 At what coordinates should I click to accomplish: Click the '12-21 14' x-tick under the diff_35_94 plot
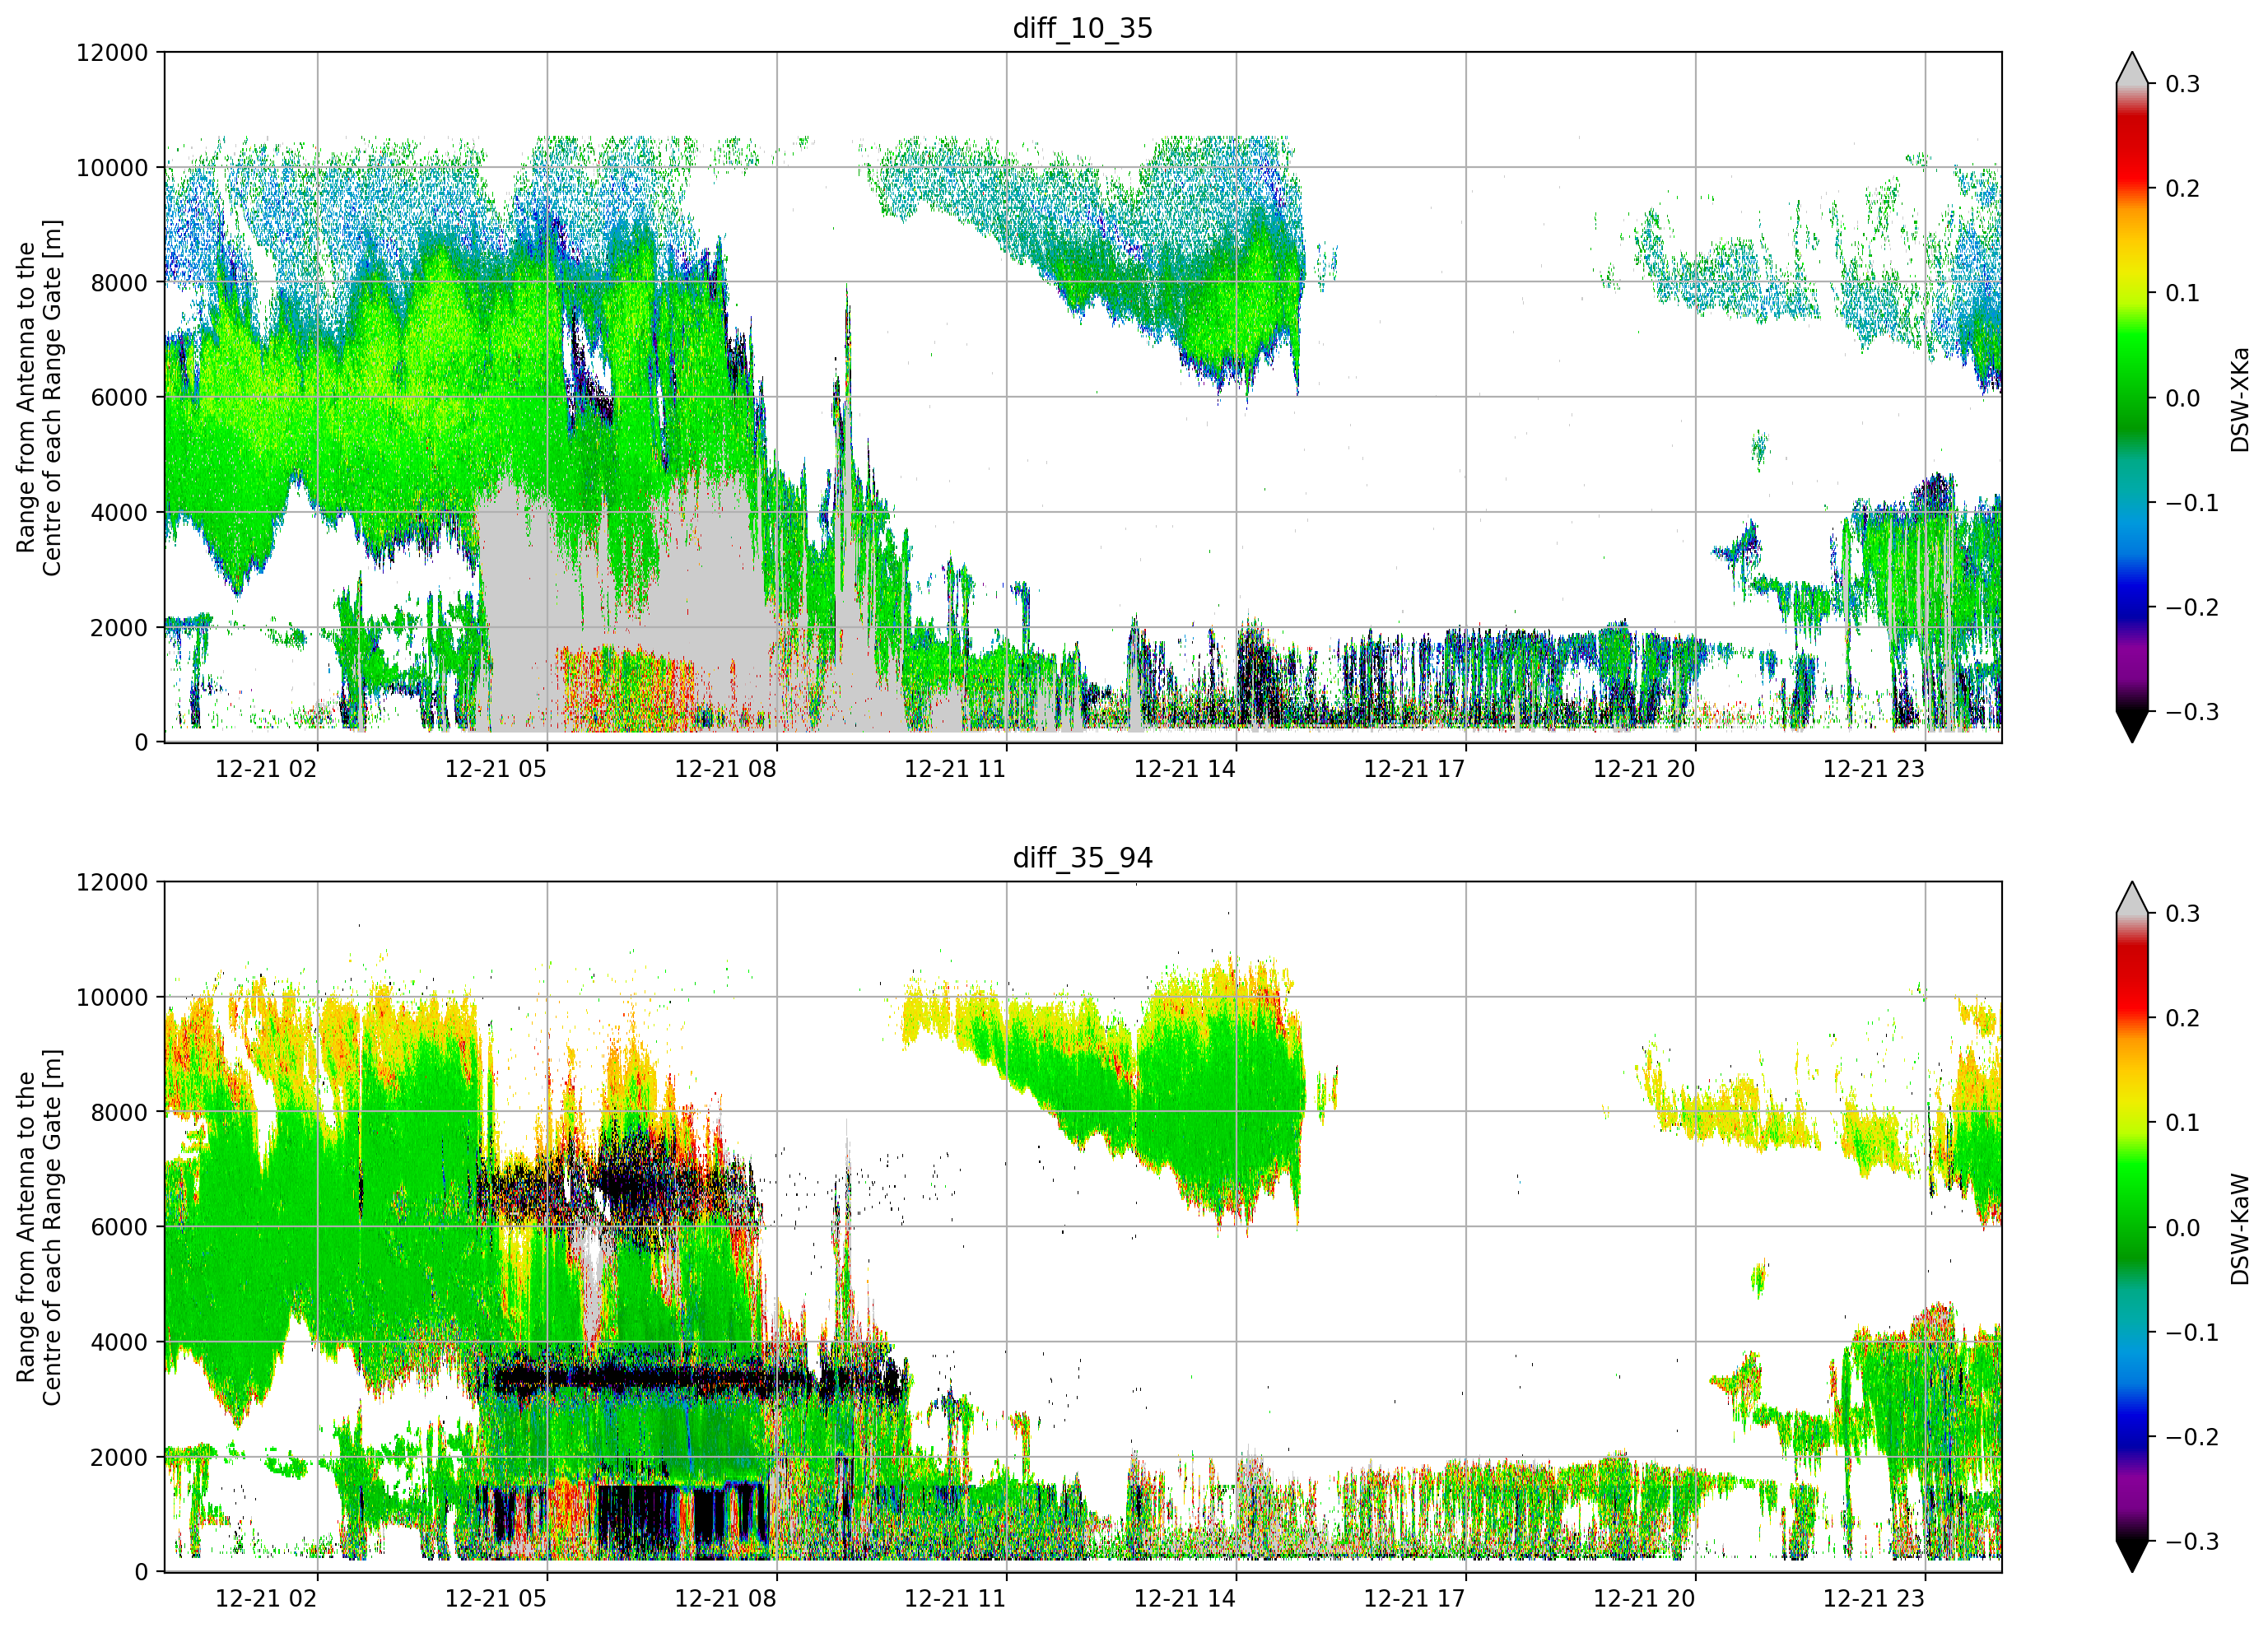pyautogui.click(x=1185, y=1599)
